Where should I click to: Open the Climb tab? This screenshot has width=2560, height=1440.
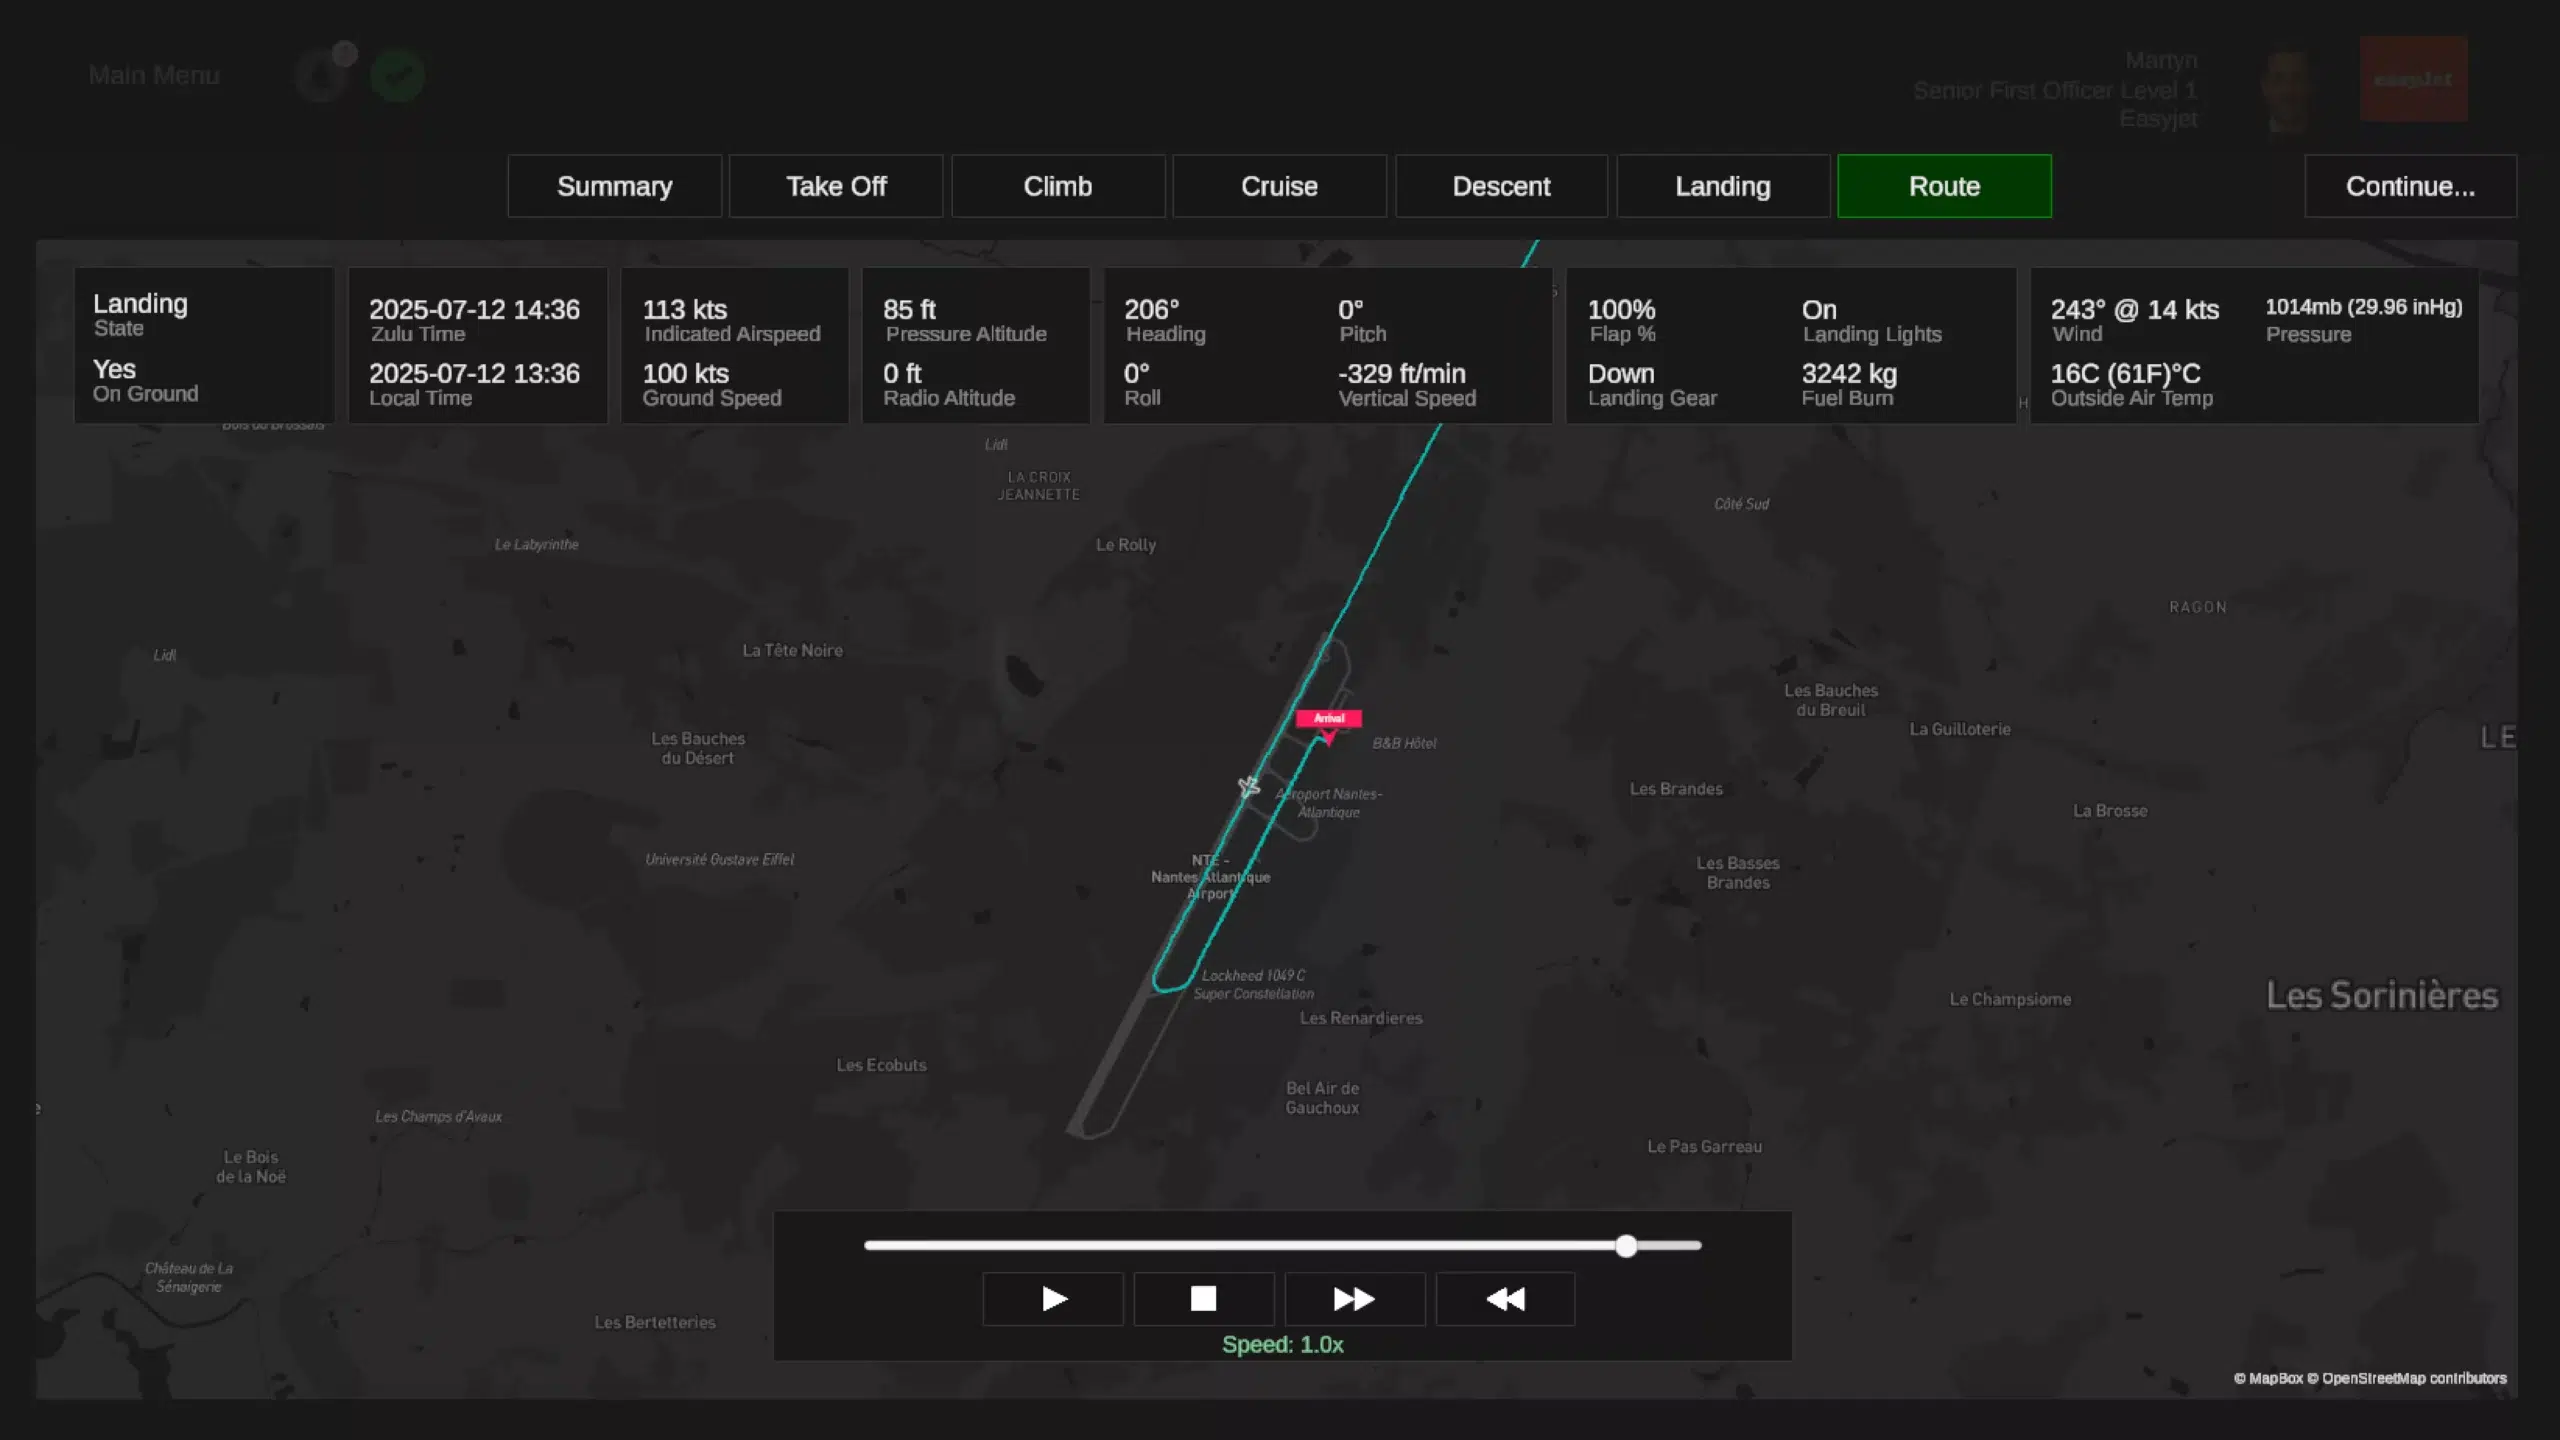coord(1057,186)
